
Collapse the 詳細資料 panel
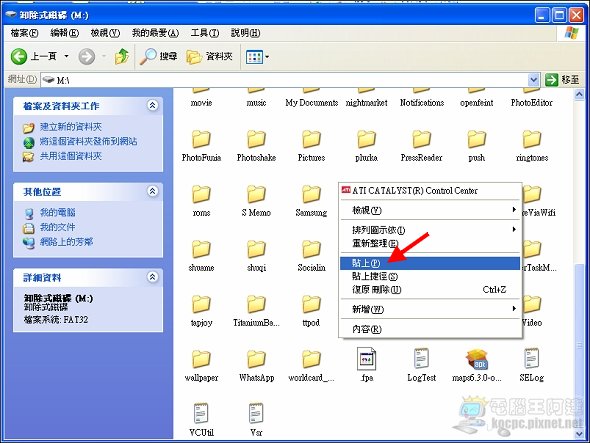(152, 277)
